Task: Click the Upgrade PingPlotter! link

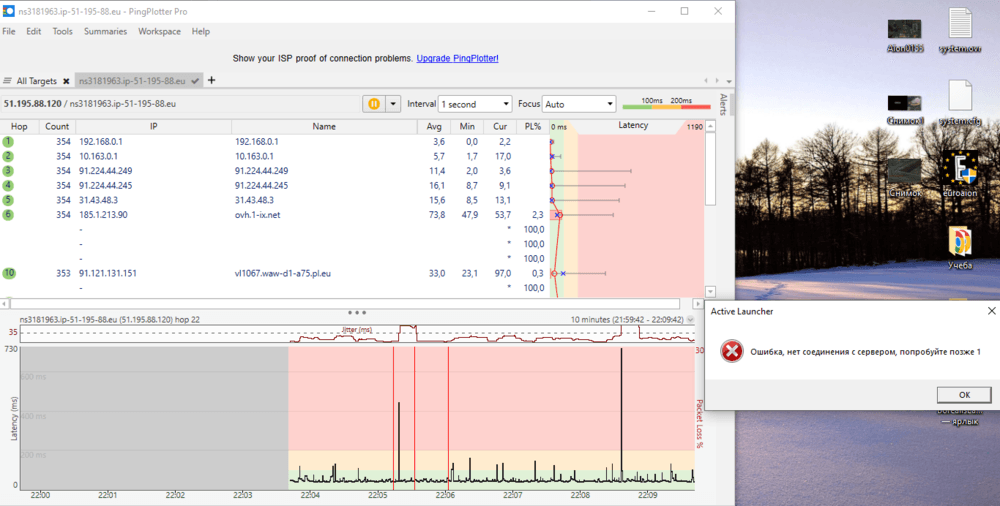Action: (457, 59)
